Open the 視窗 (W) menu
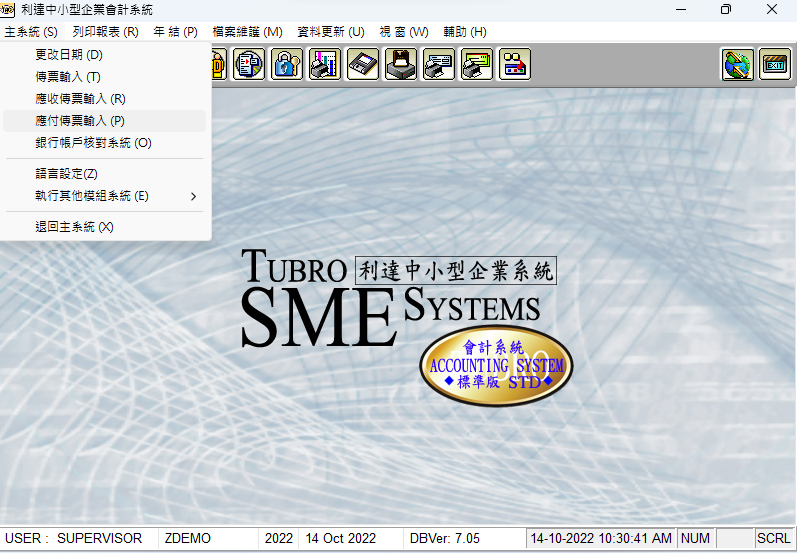 point(404,32)
